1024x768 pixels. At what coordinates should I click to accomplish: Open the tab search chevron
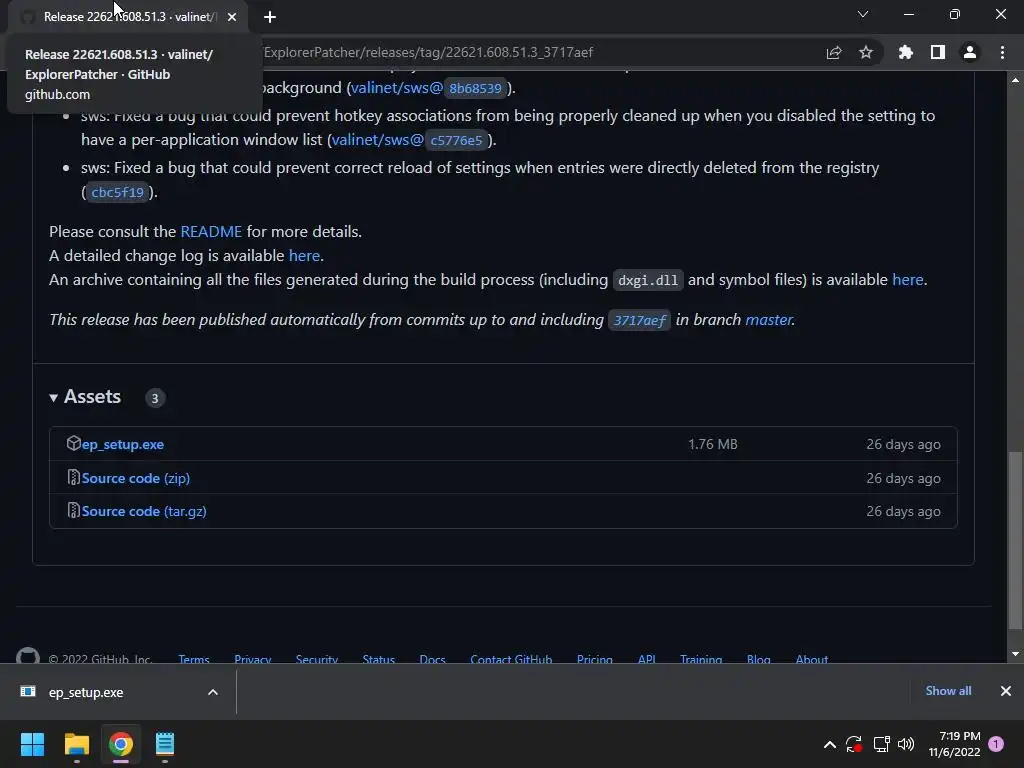click(863, 14)
